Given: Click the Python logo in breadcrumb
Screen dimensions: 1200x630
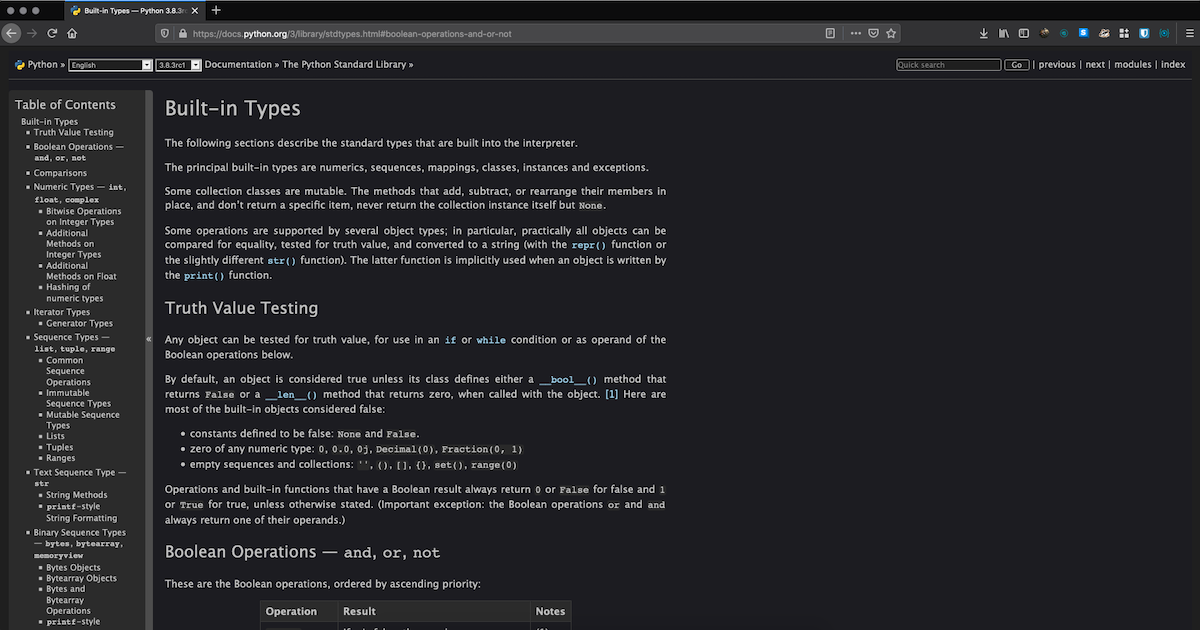Looking at the screenshot, I should 20,64.
